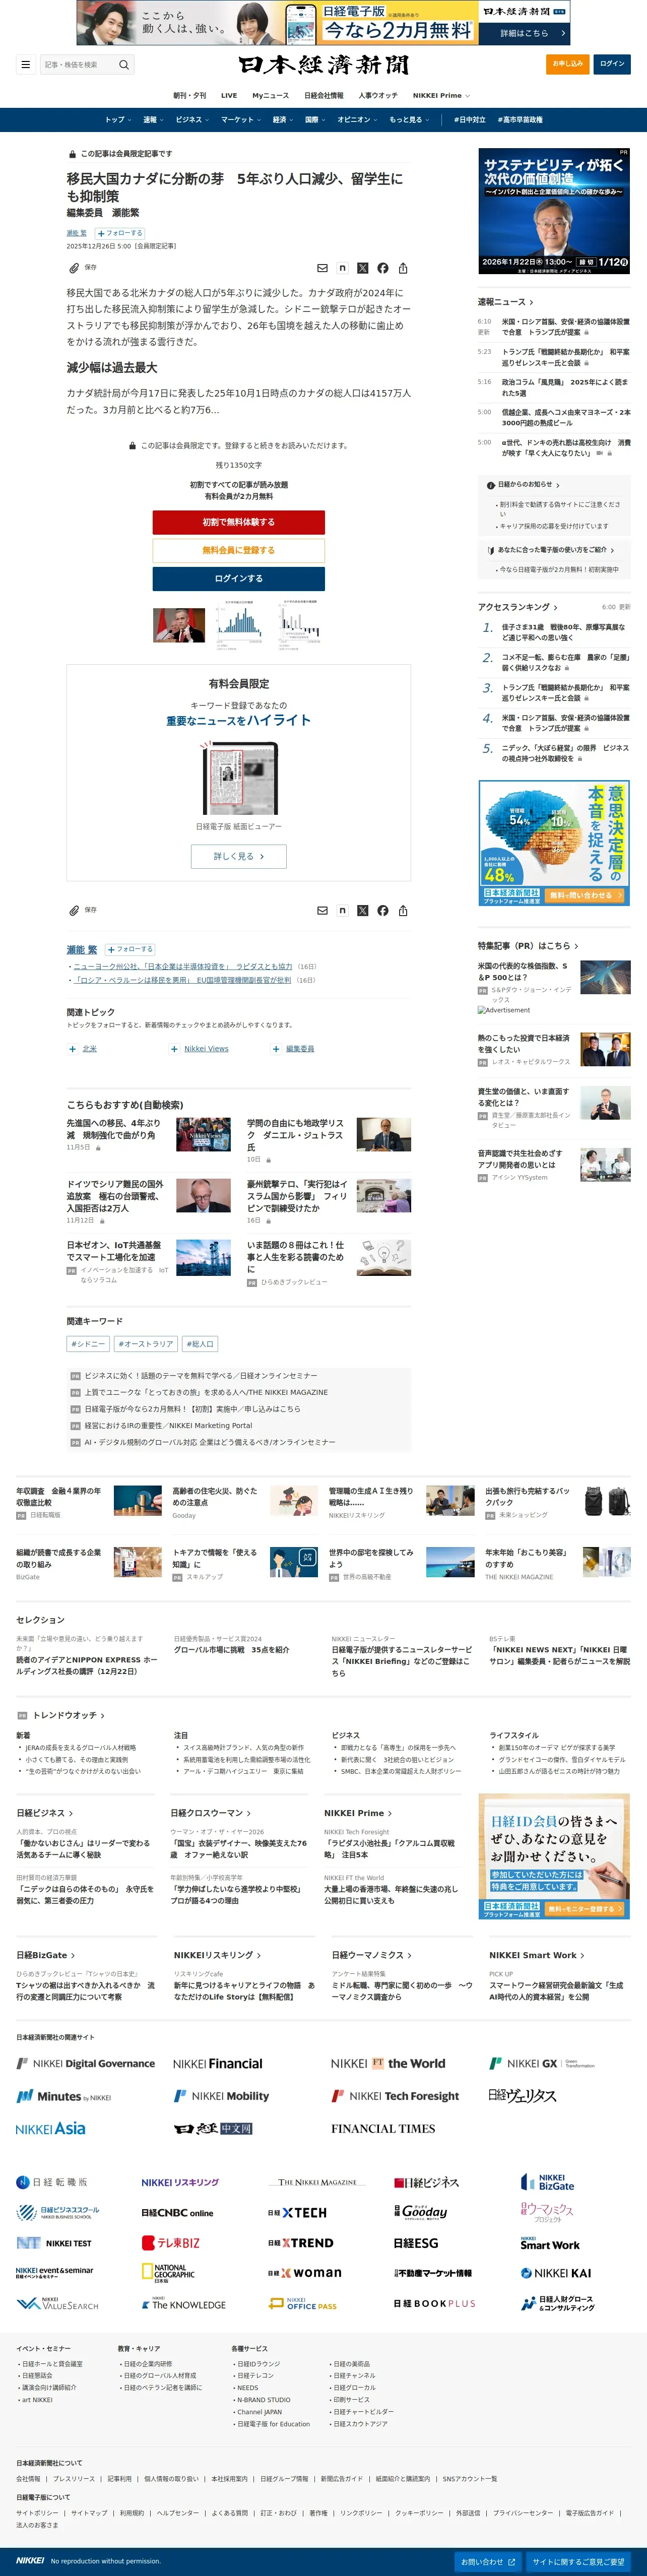Viewport: 647px width, 2576px height.
Task: Share to X, top toolbar icon
Action: 363,268
